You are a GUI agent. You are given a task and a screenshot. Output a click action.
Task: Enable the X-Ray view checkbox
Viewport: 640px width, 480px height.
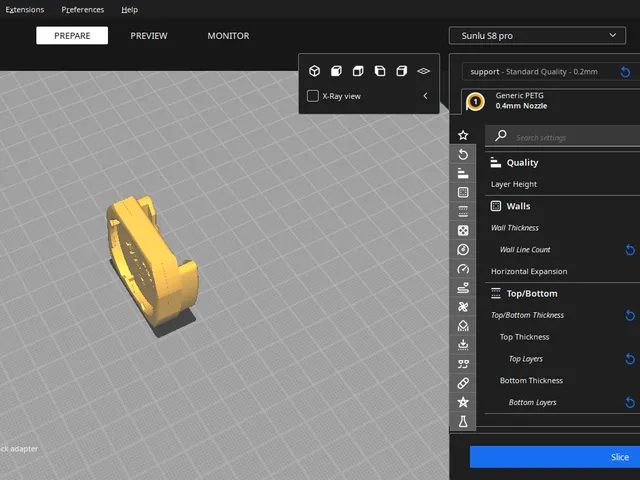pos(313,96)
